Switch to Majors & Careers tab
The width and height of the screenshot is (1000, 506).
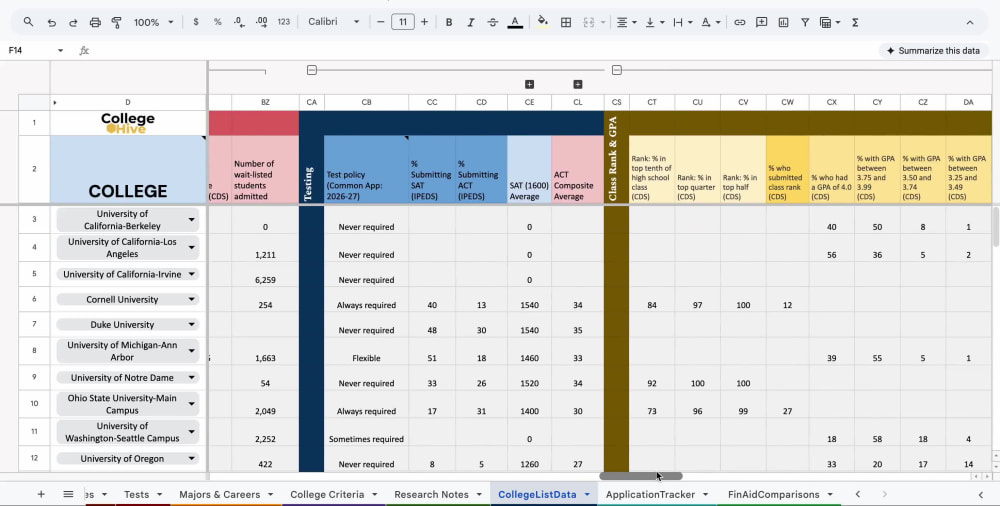coord(219,495)
